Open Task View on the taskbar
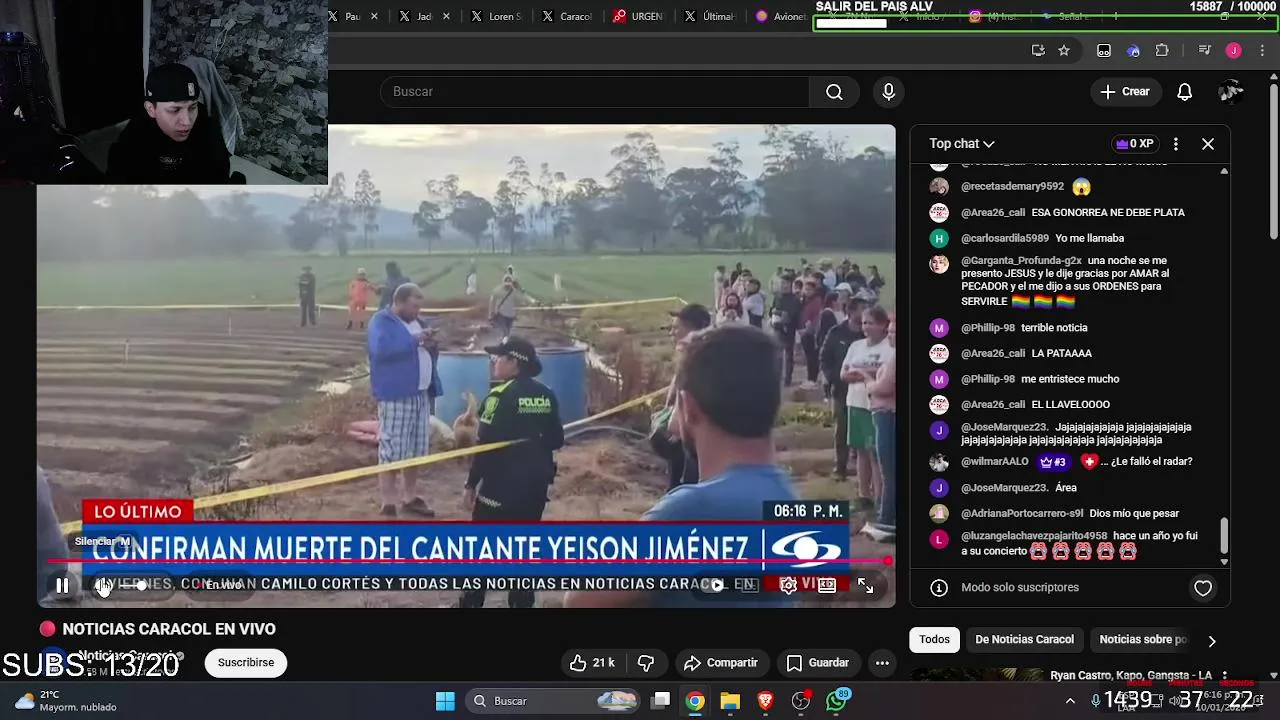 [x=661, y=701]
